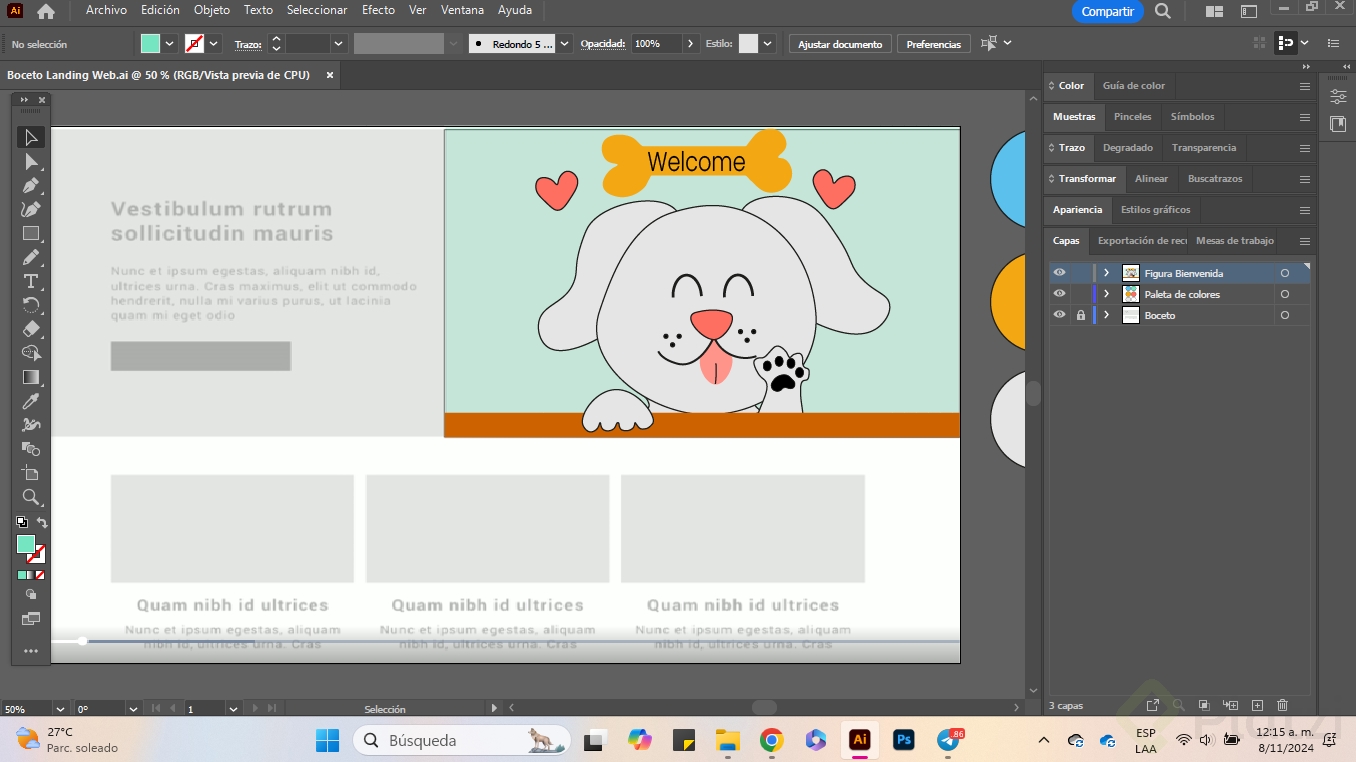Switch to the Mesas de trabajo tab
The width and height of the screenshot is (1356, 762).
tap(1234, 241)
